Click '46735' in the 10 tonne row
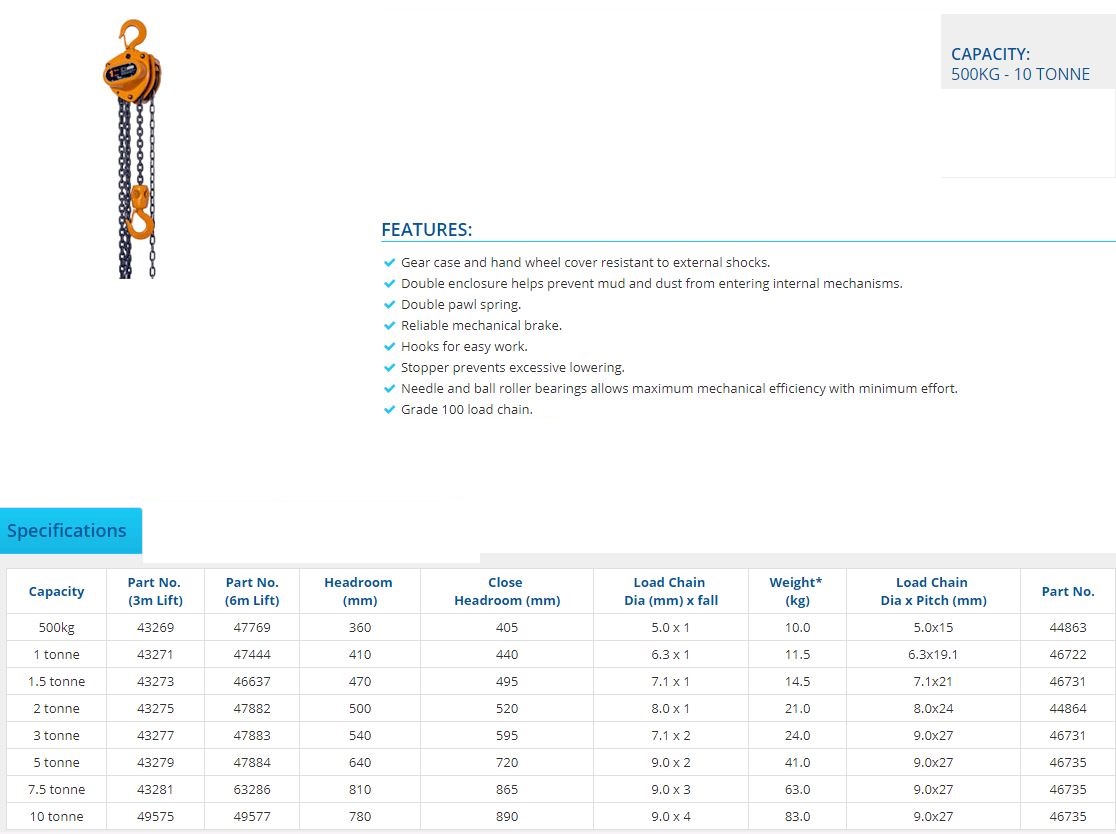The height and width of the screenshot is (834, 1116). click(x=1068, y=817)
